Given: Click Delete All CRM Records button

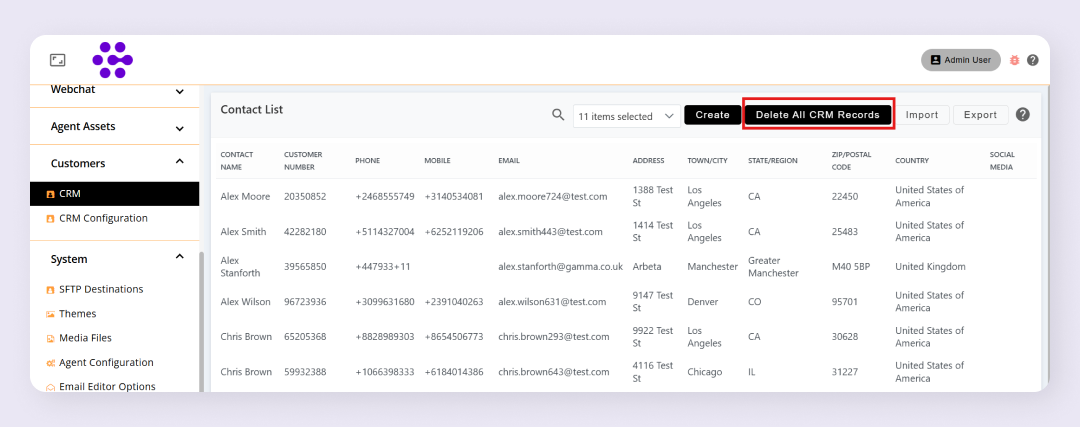Looking at the screenshot, I should (x=817, y=115).
